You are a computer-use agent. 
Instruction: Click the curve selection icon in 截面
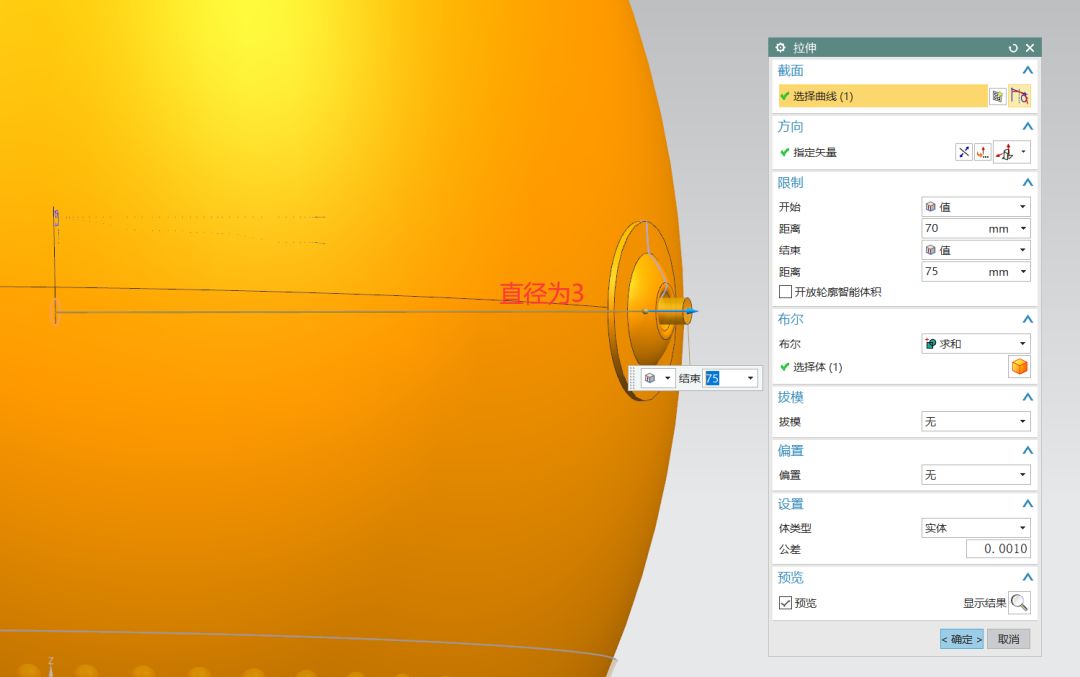pyautogui.click(x=1019, y=96)
